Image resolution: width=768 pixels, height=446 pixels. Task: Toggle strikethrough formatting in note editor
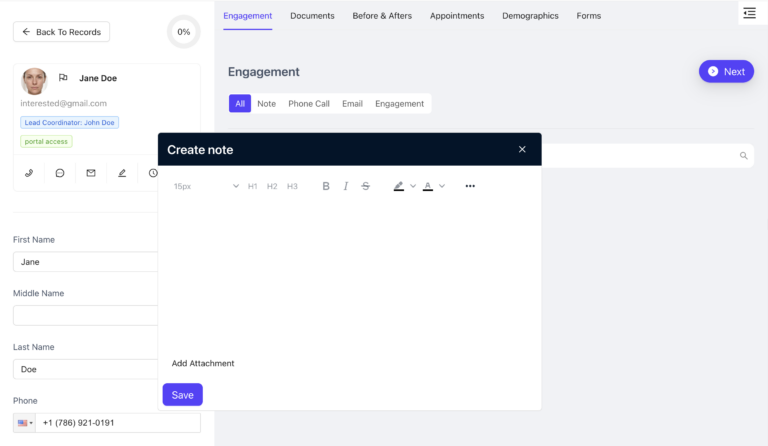pos(365,186)
